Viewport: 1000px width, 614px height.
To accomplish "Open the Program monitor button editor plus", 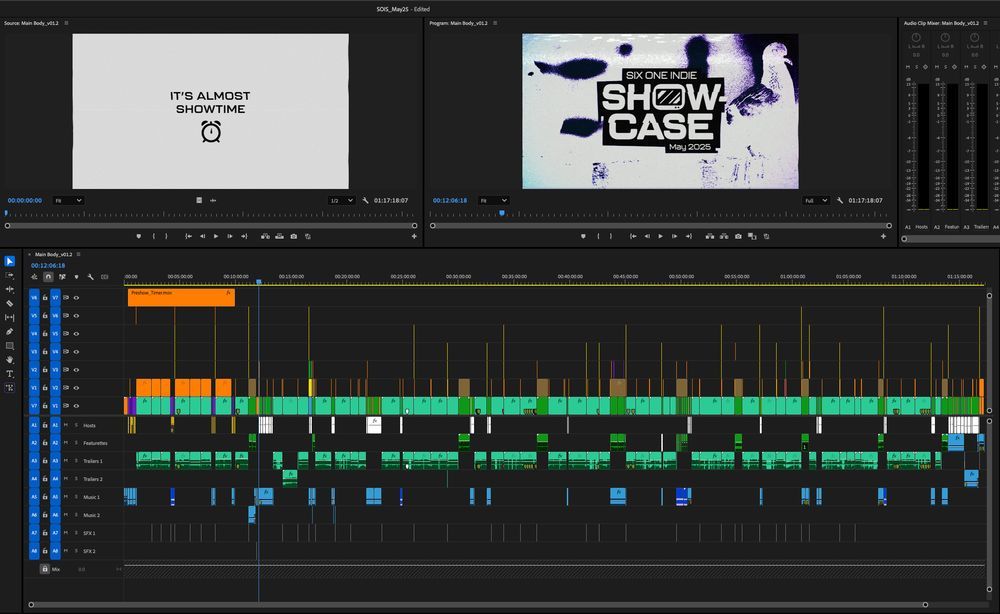I will click(883, 236).
